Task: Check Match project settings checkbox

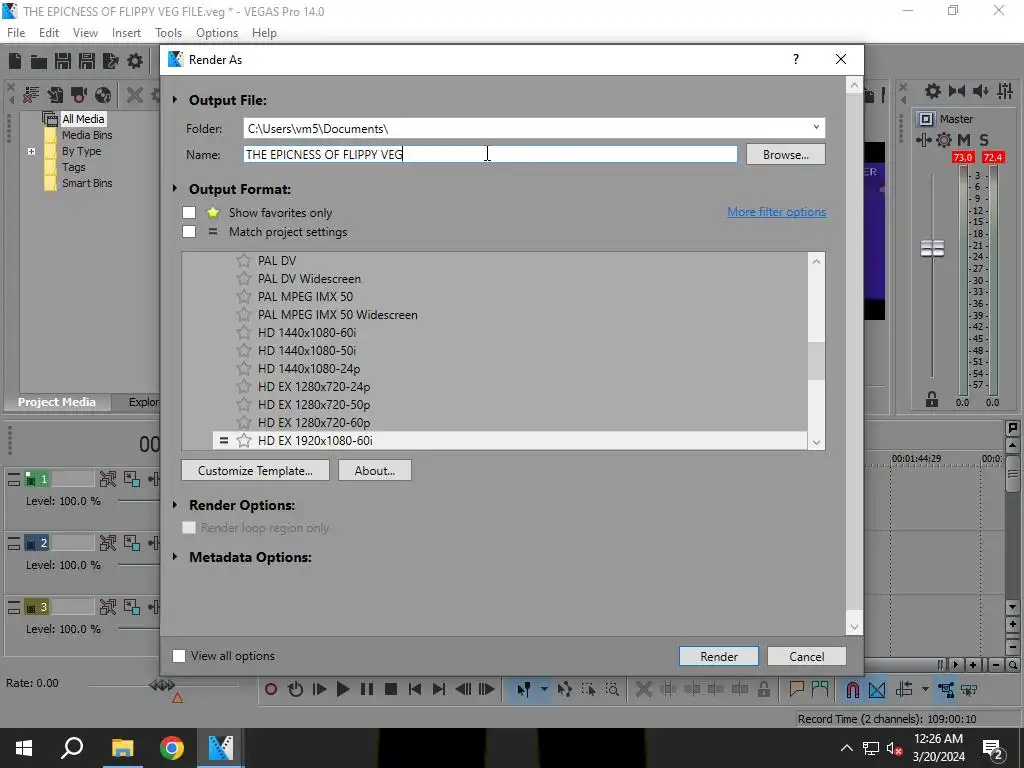Action: (189, 231)
